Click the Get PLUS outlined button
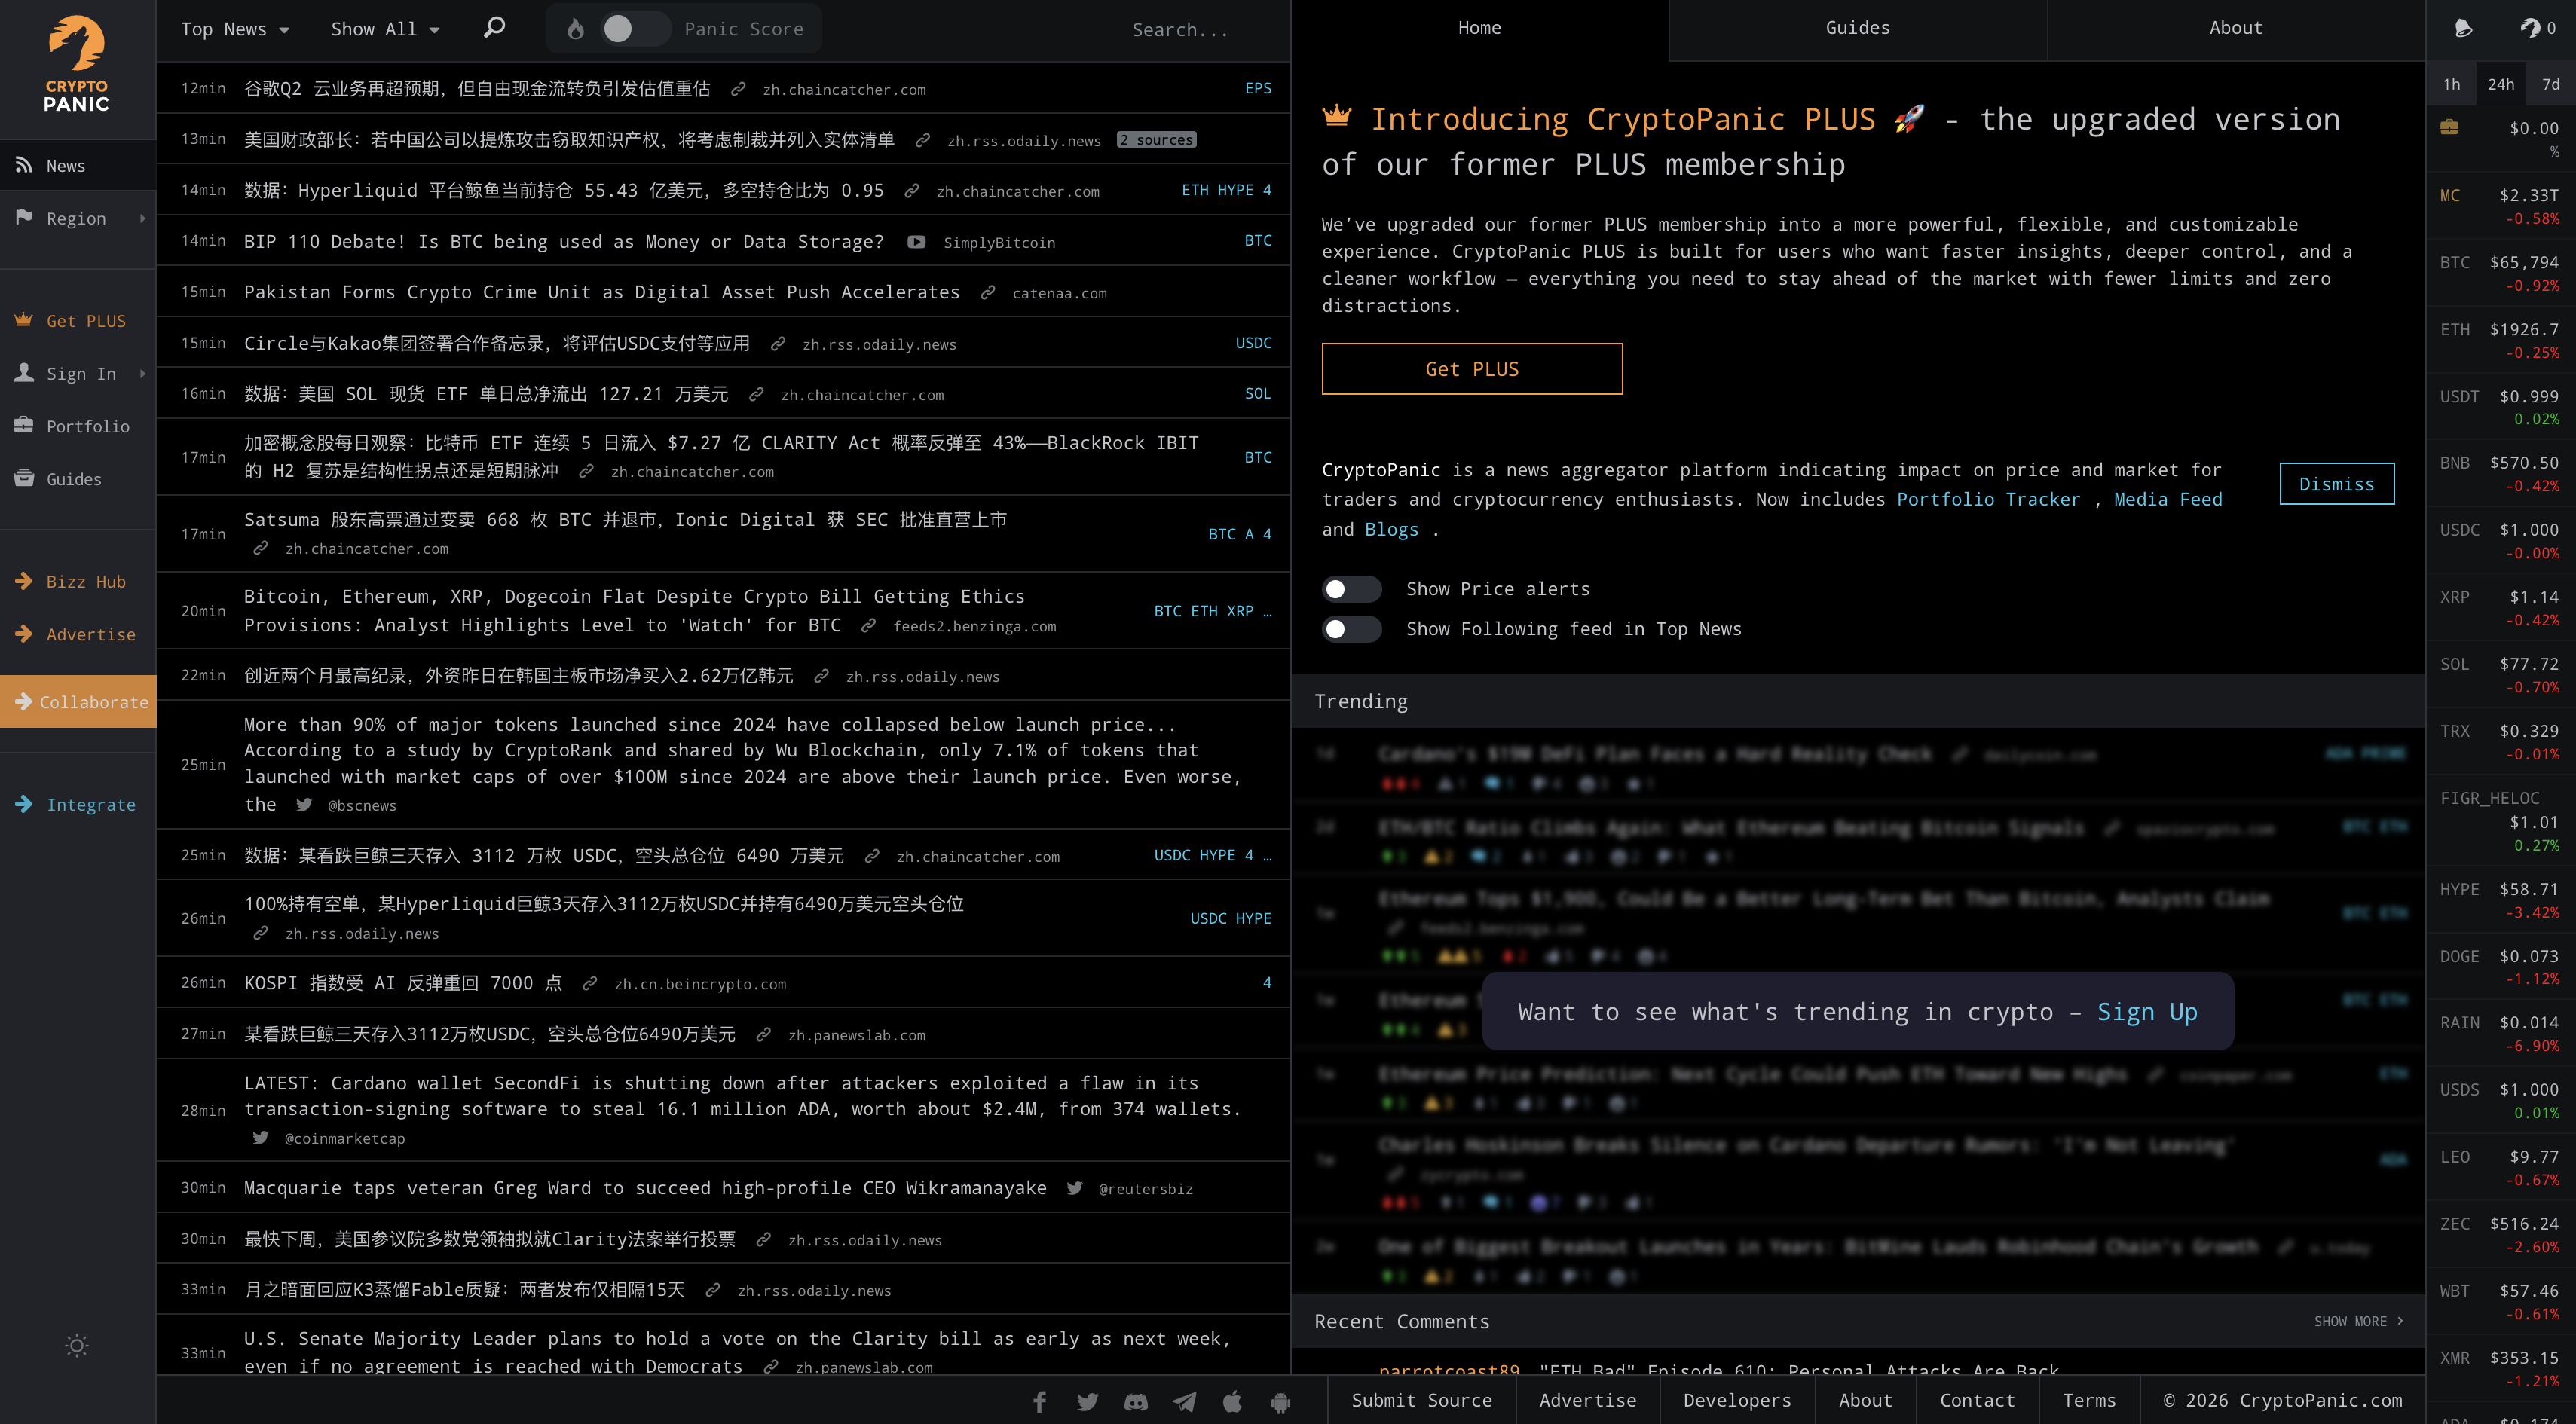The image size is (2576, 1424). (x=1472, y=369)
